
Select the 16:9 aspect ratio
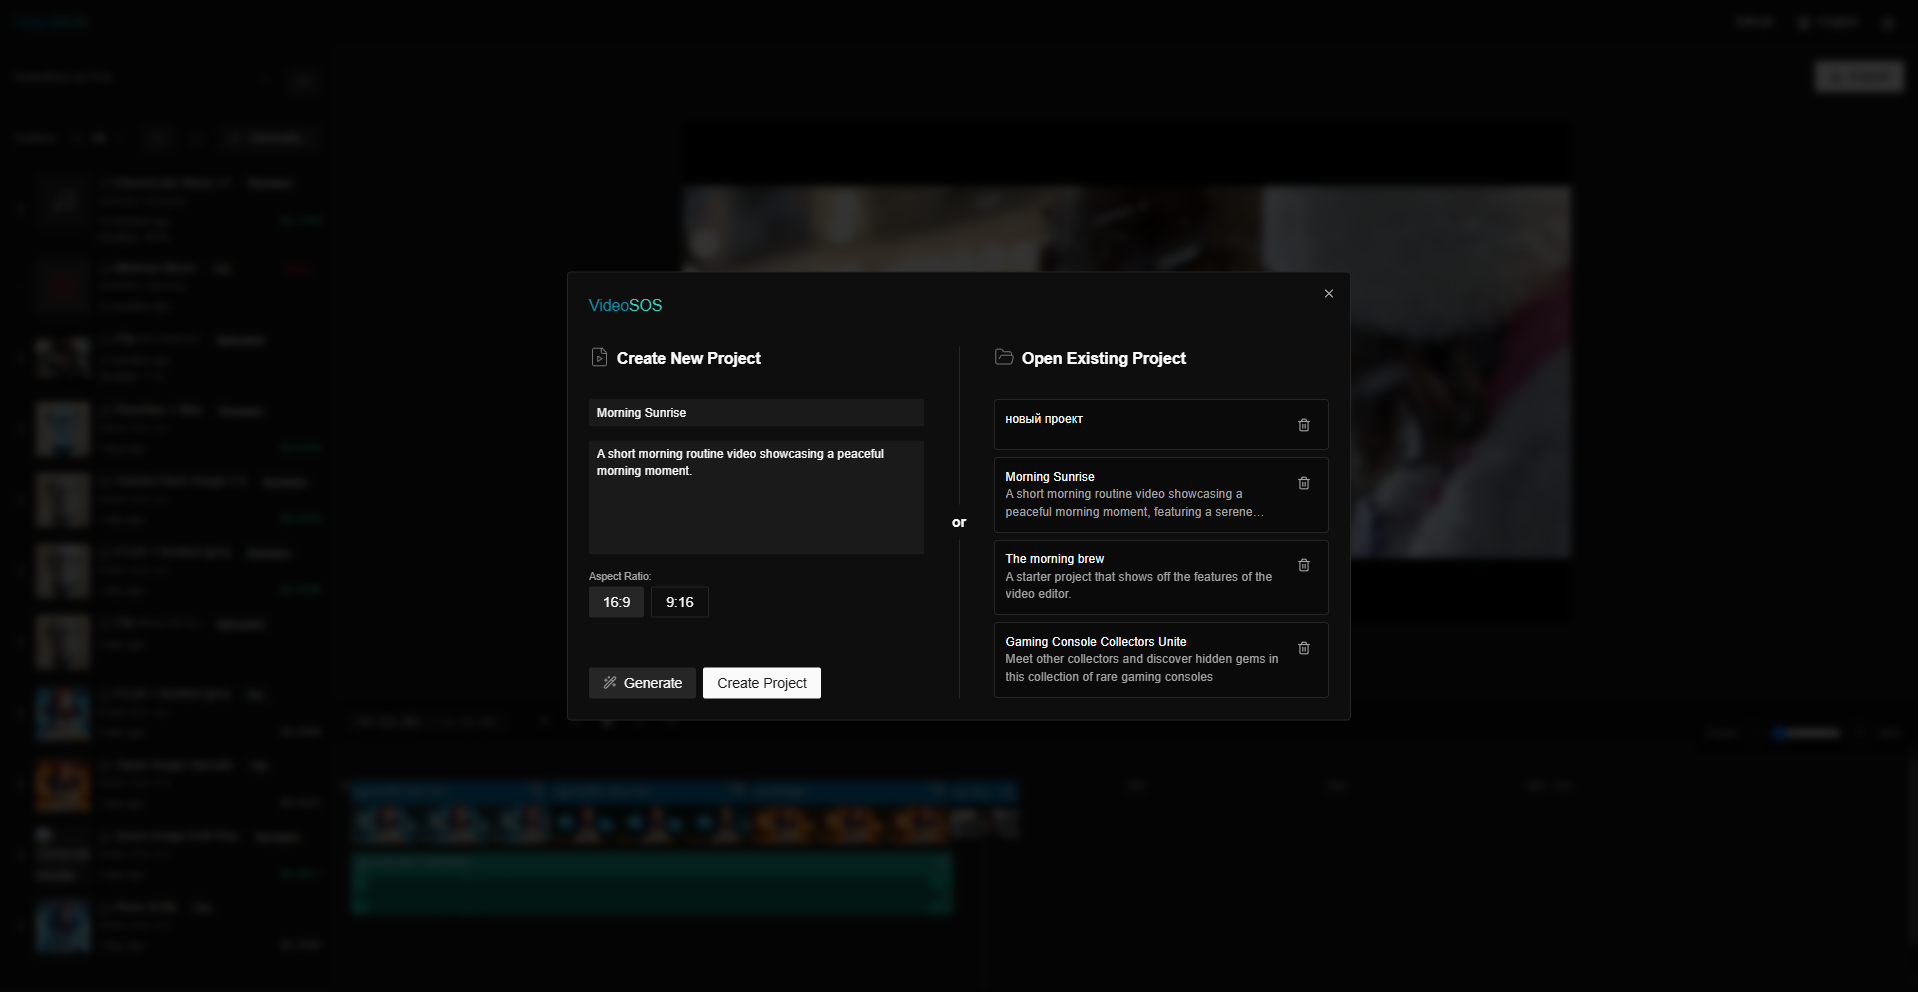[616, 602]
